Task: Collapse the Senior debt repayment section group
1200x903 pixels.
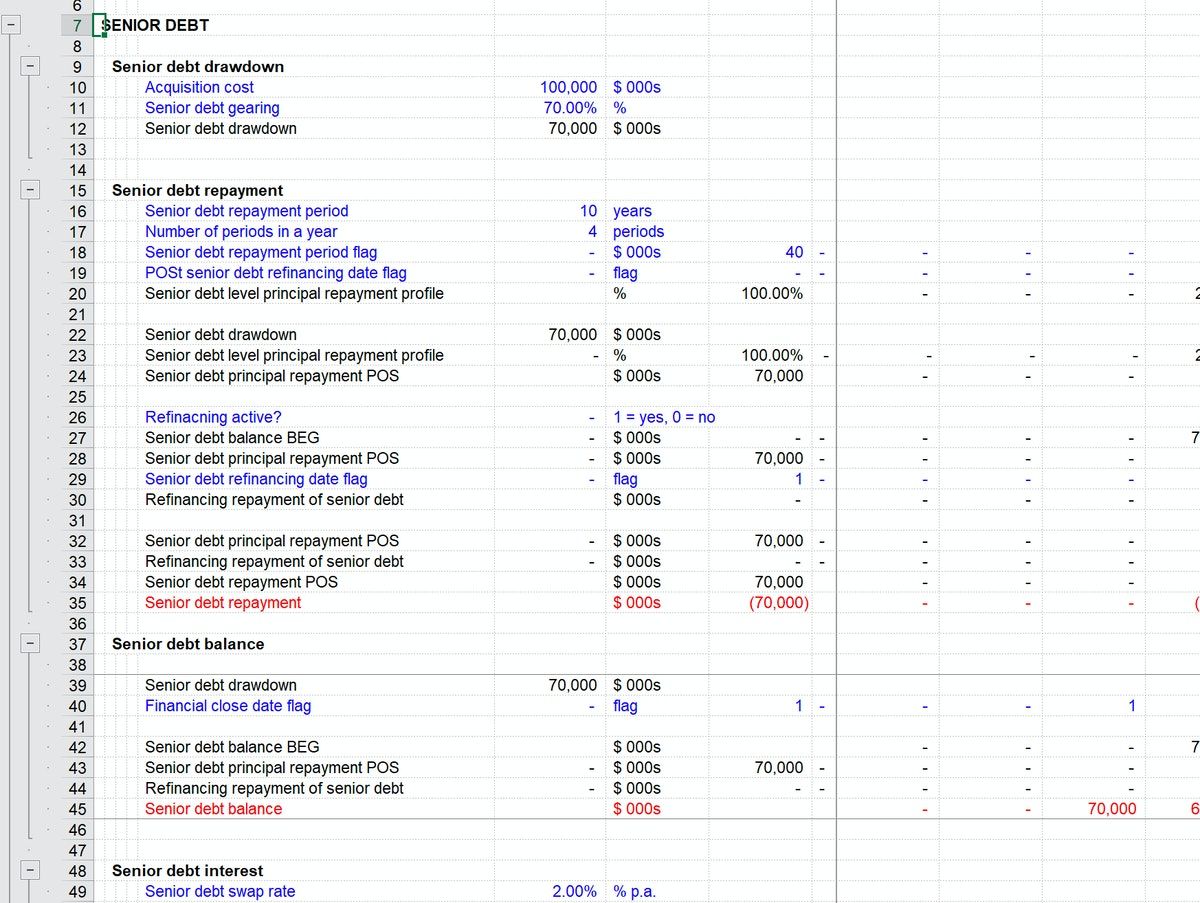Action: [30, 190]
